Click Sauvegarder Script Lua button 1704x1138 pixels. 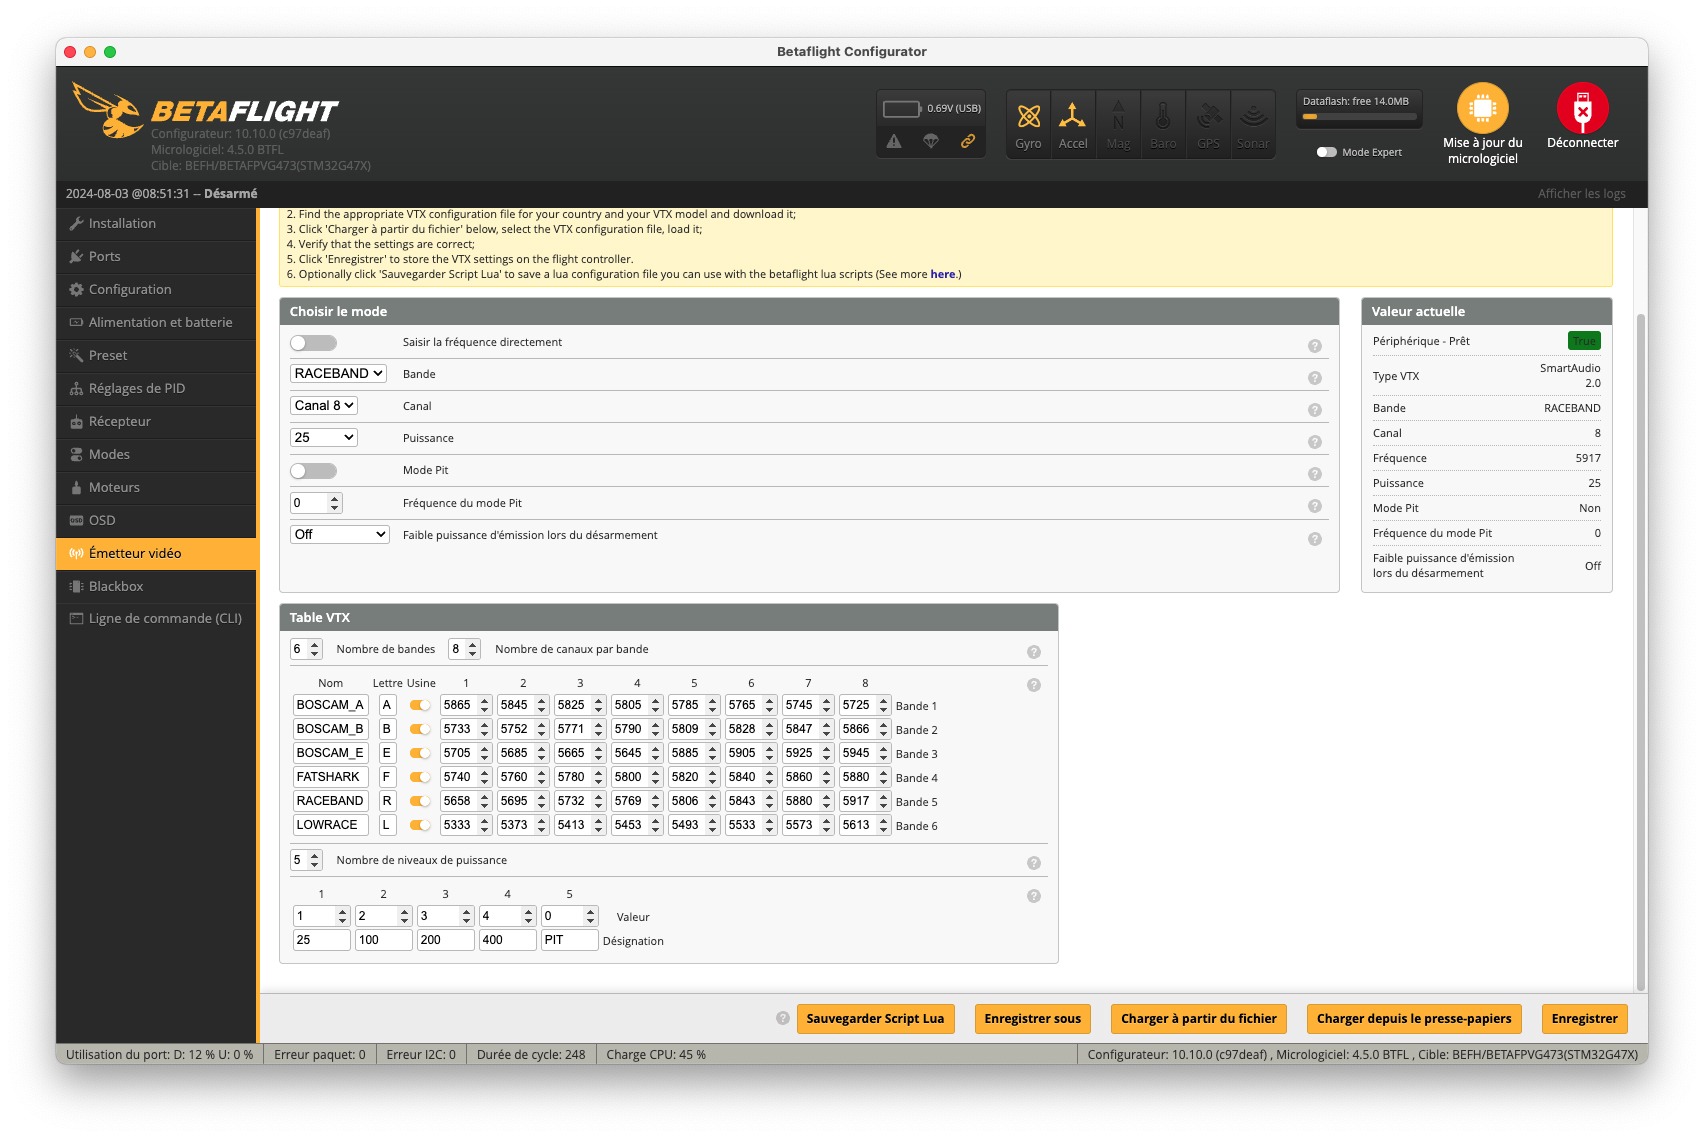(875, 1019)
